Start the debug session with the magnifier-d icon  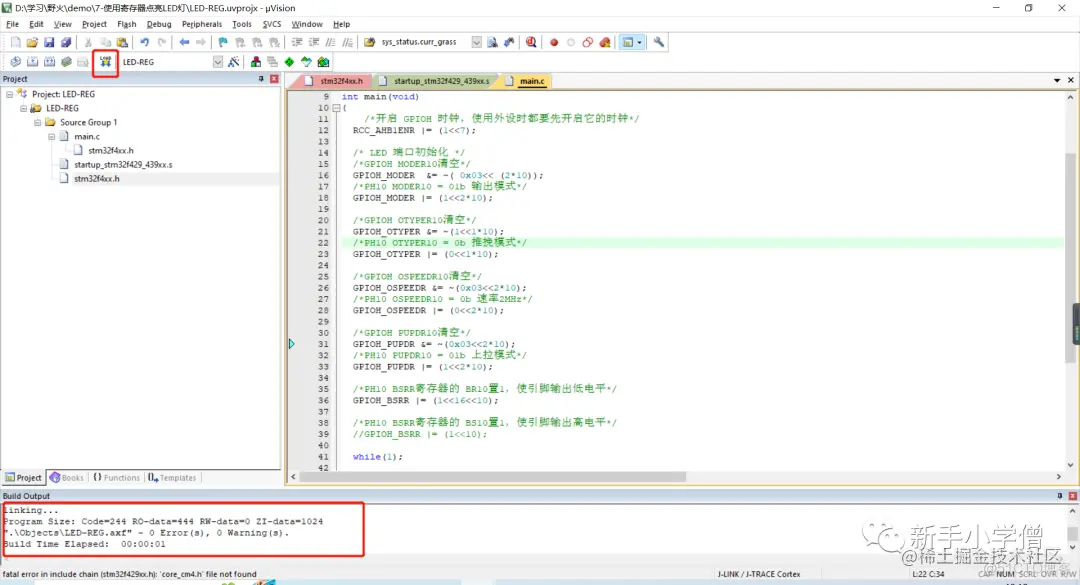pyautogui.click(x=531, y=42)
